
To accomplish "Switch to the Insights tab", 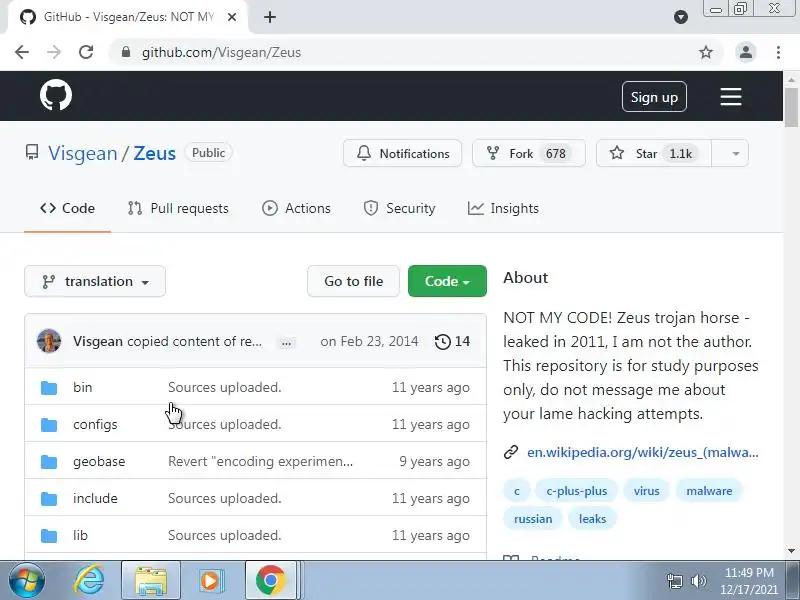I will (x=503, y=209).
